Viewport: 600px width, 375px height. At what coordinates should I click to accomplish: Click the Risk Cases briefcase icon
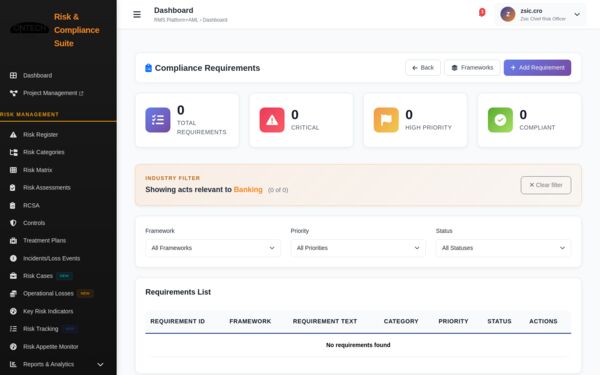[13, 276]
